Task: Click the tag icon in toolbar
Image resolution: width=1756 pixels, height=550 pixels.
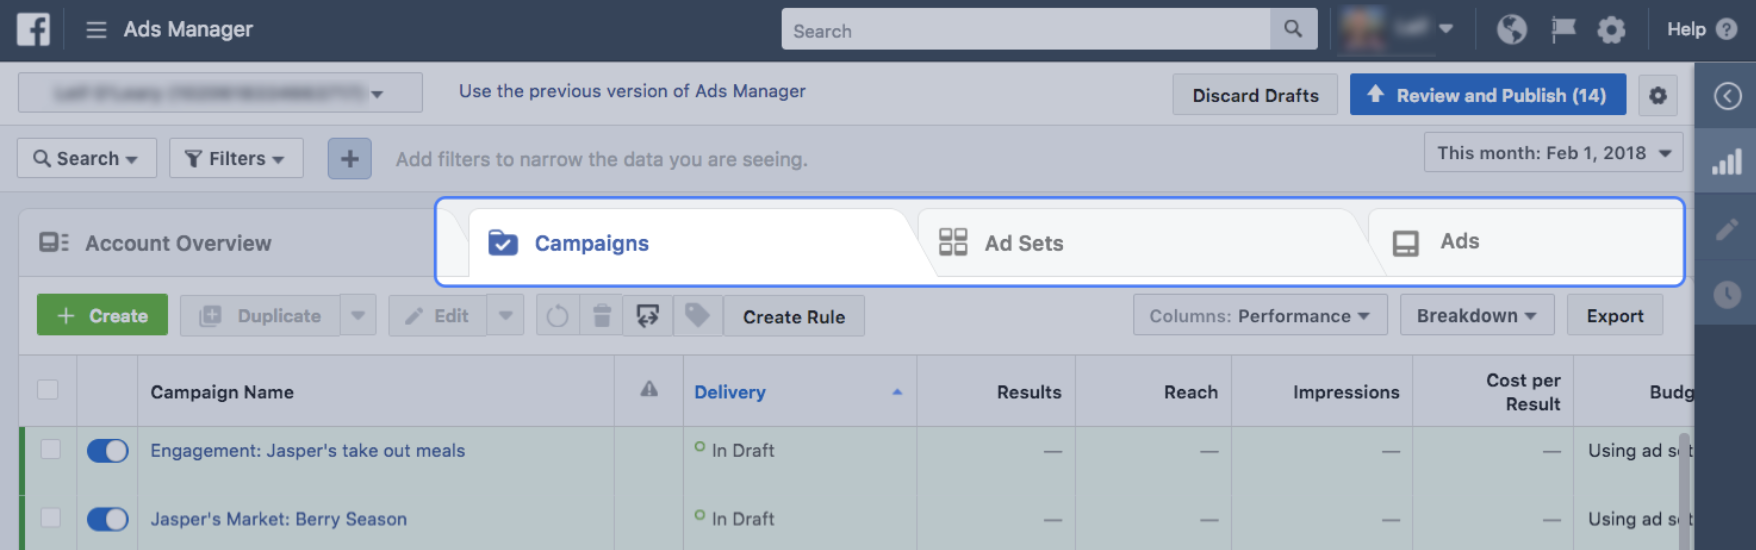Action: coord(698,316)
